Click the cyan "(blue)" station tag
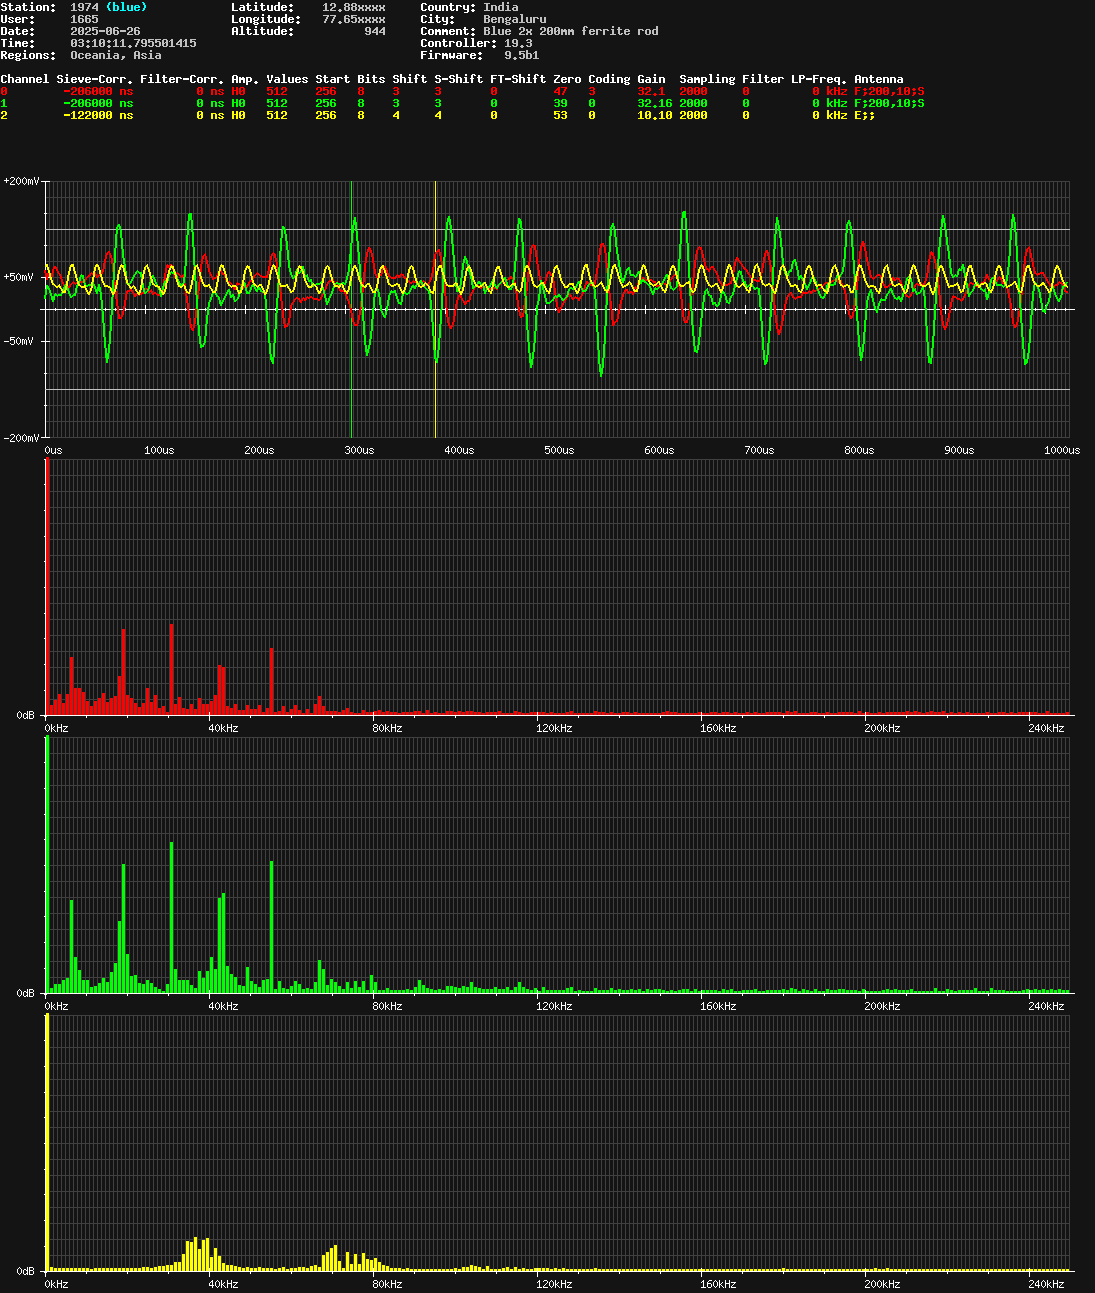This screenshot has width=1095, height=1293. [x=126, y=7]
